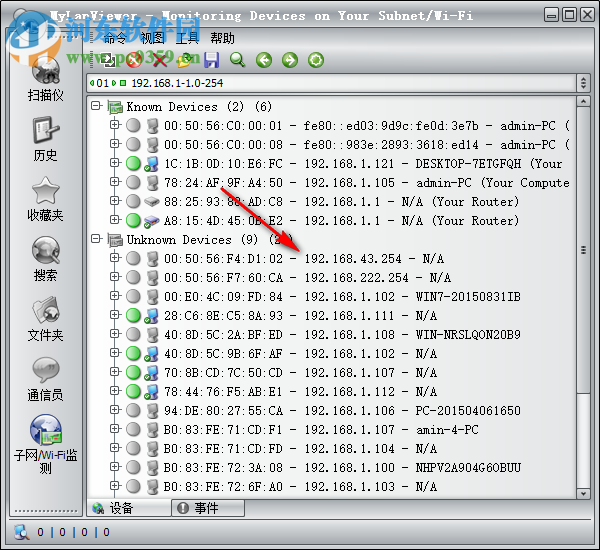Image resolution: width=600 pixels, height=550 pixels.
Task: Select the 子网/Wi-Fi监测 globe icon
Action: tap(46, 429)
